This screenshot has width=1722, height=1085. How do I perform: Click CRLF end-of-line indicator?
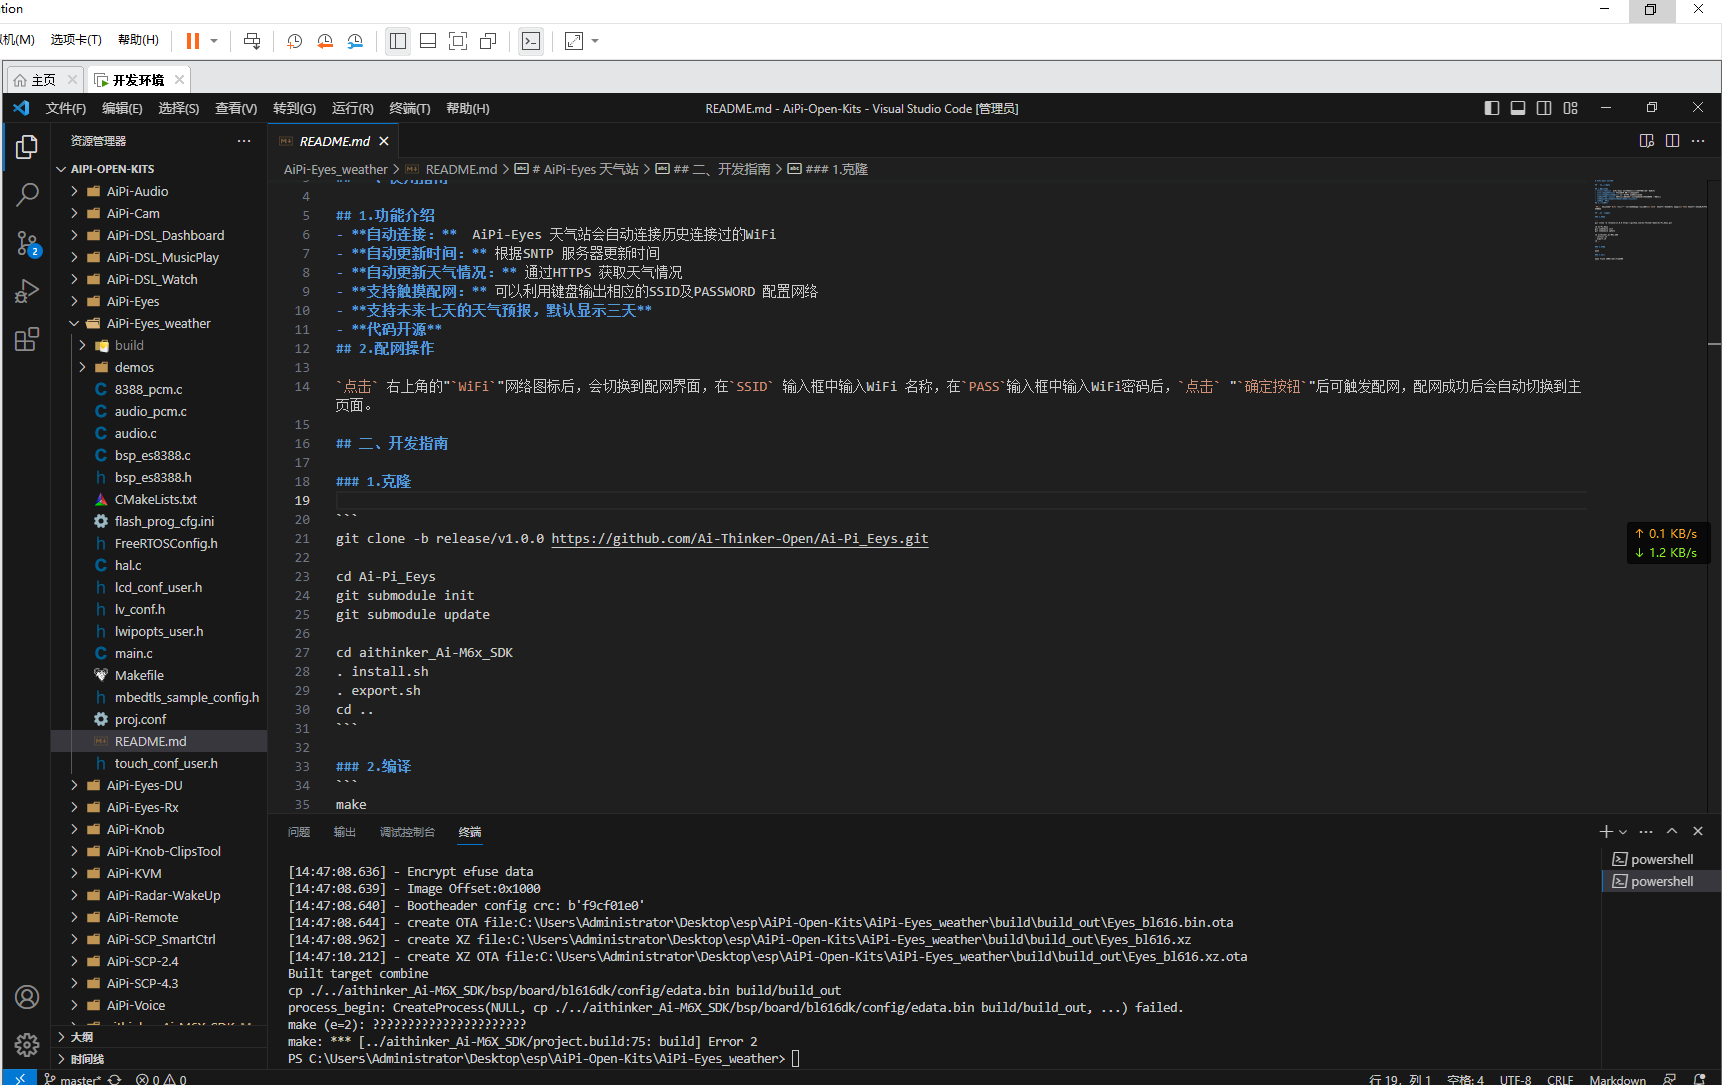(1560, 1080)
